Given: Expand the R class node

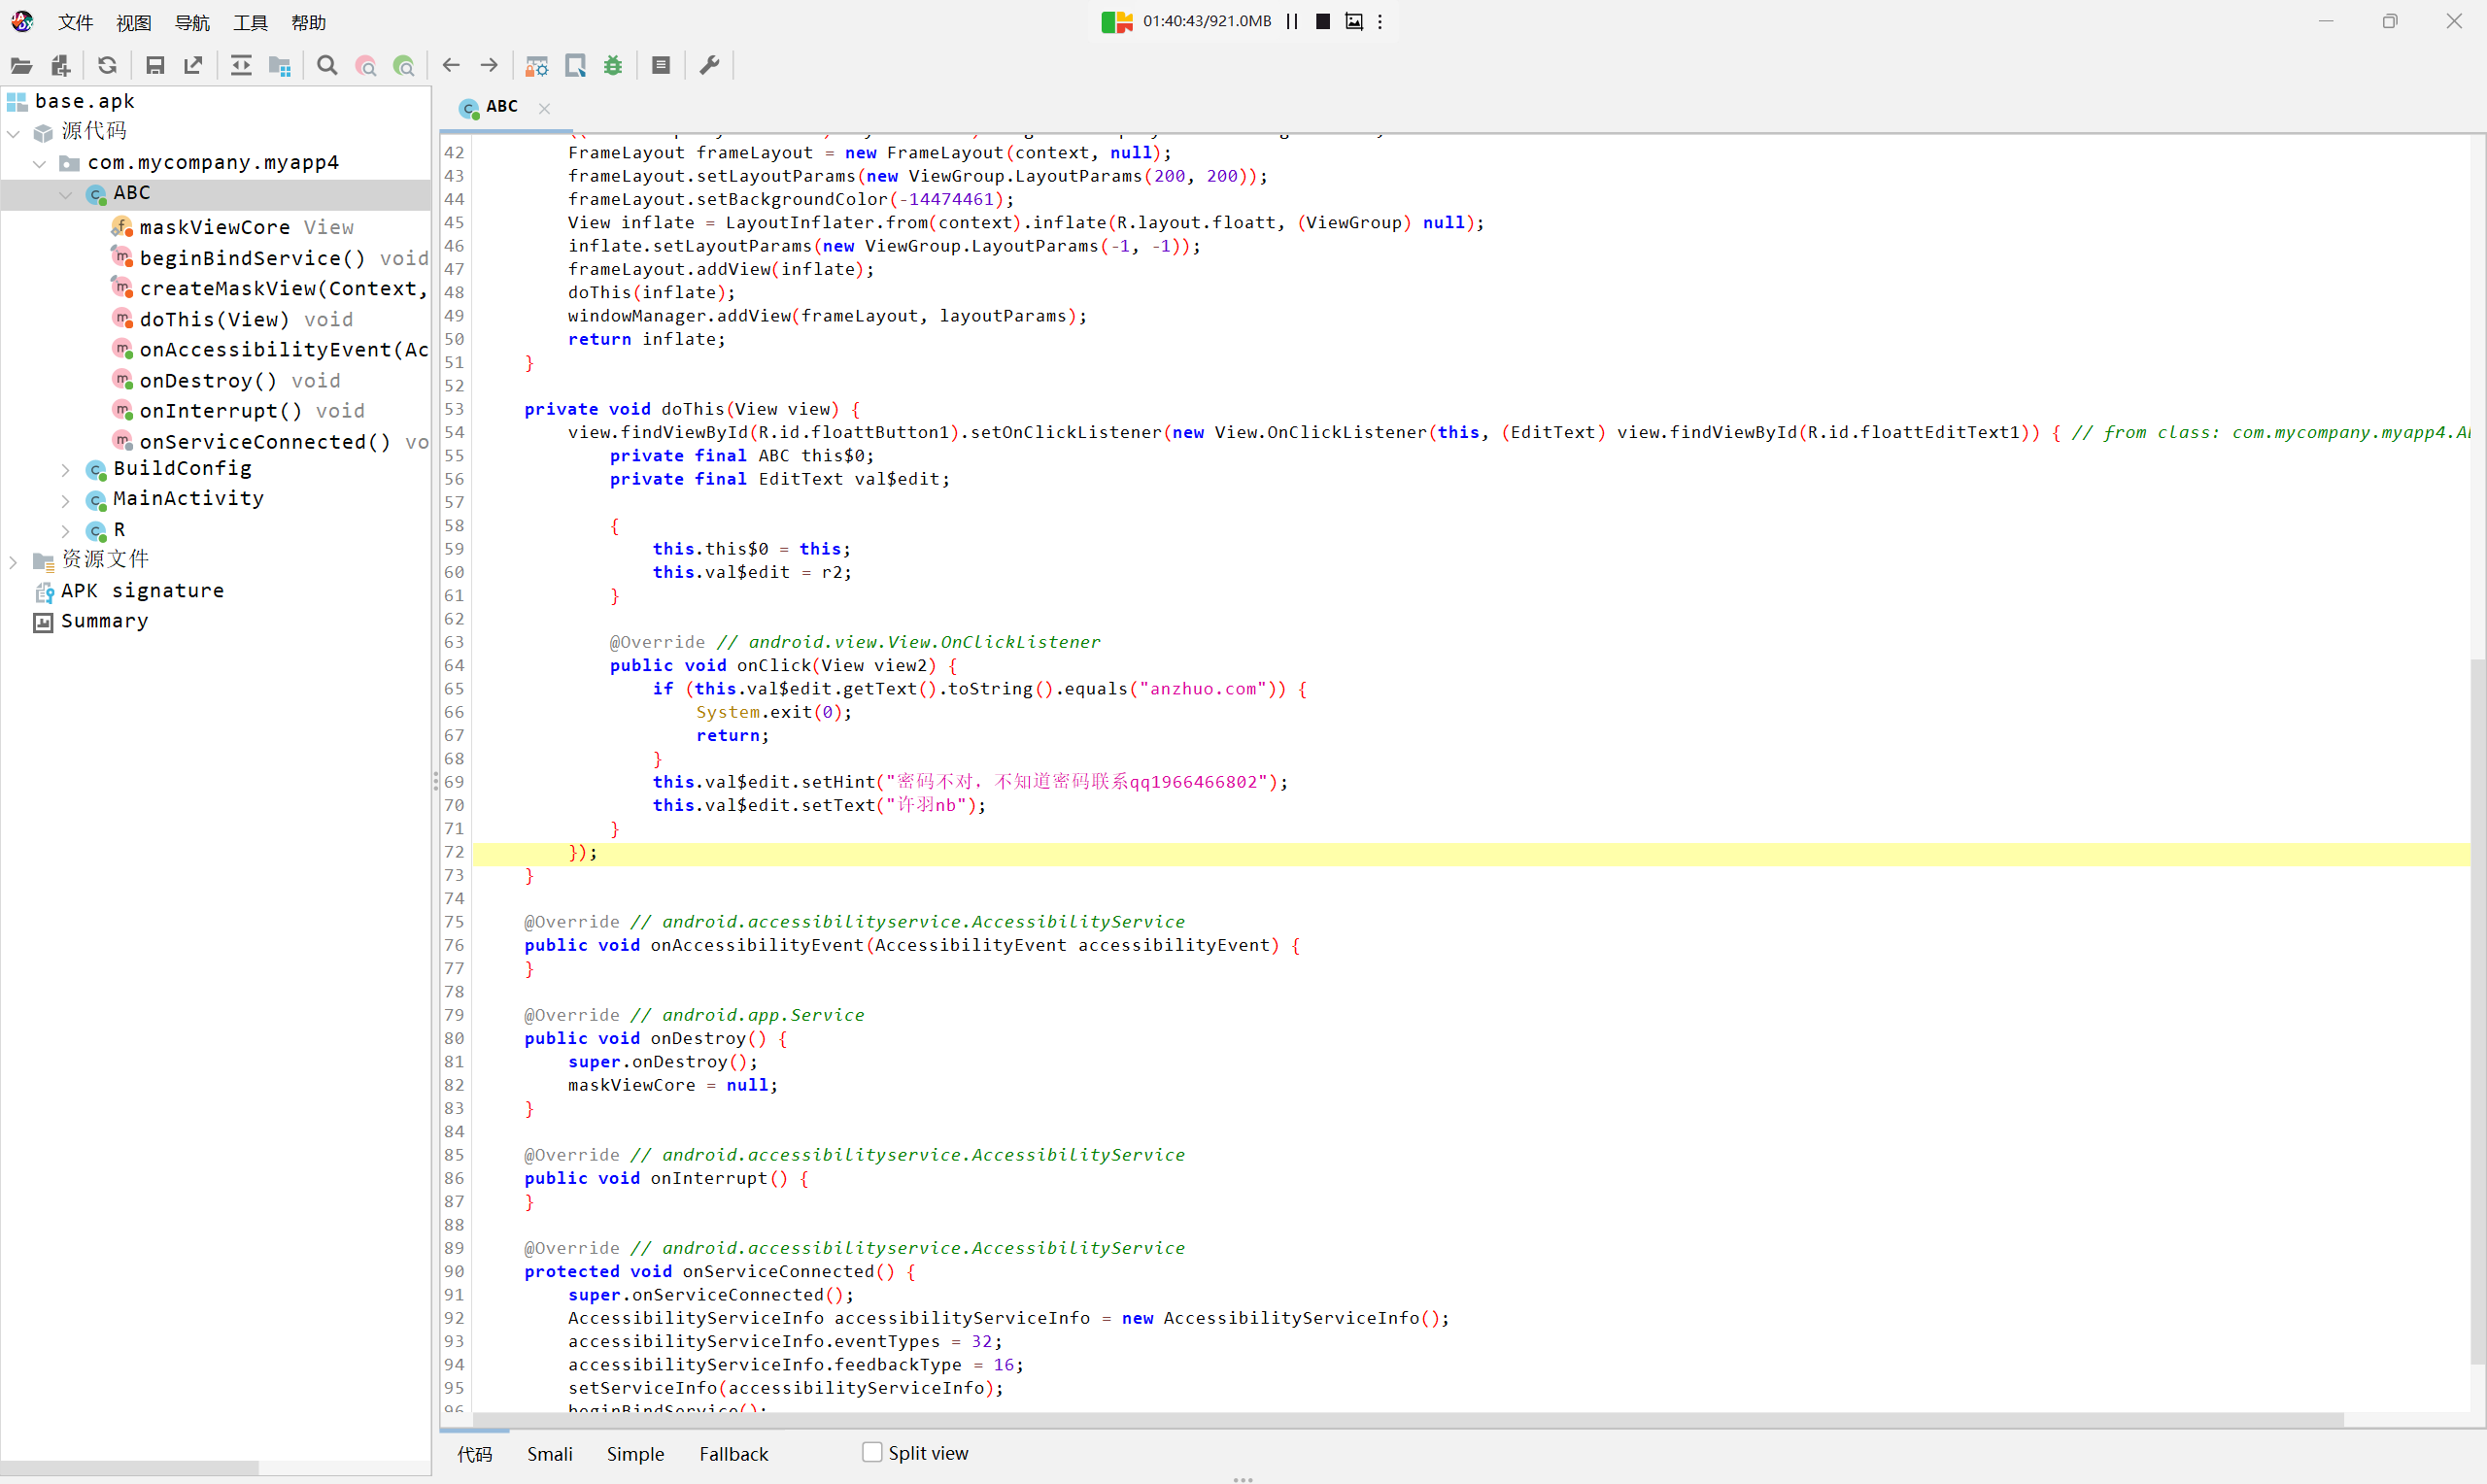Looking at the screenshot, I should tap(66, 530).
